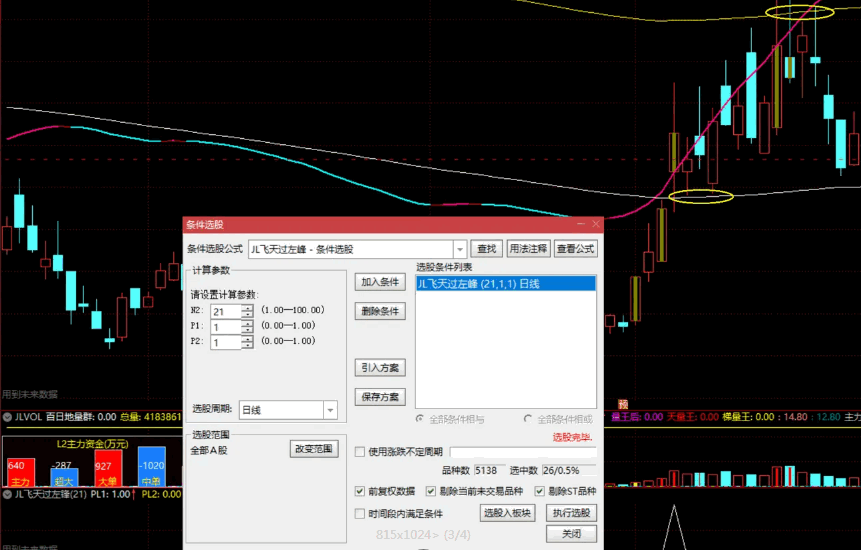Viewport: 861px width, 550px height.
Task: Click the 总量: 4183861 volume readout
Action: tap(150, 417)
